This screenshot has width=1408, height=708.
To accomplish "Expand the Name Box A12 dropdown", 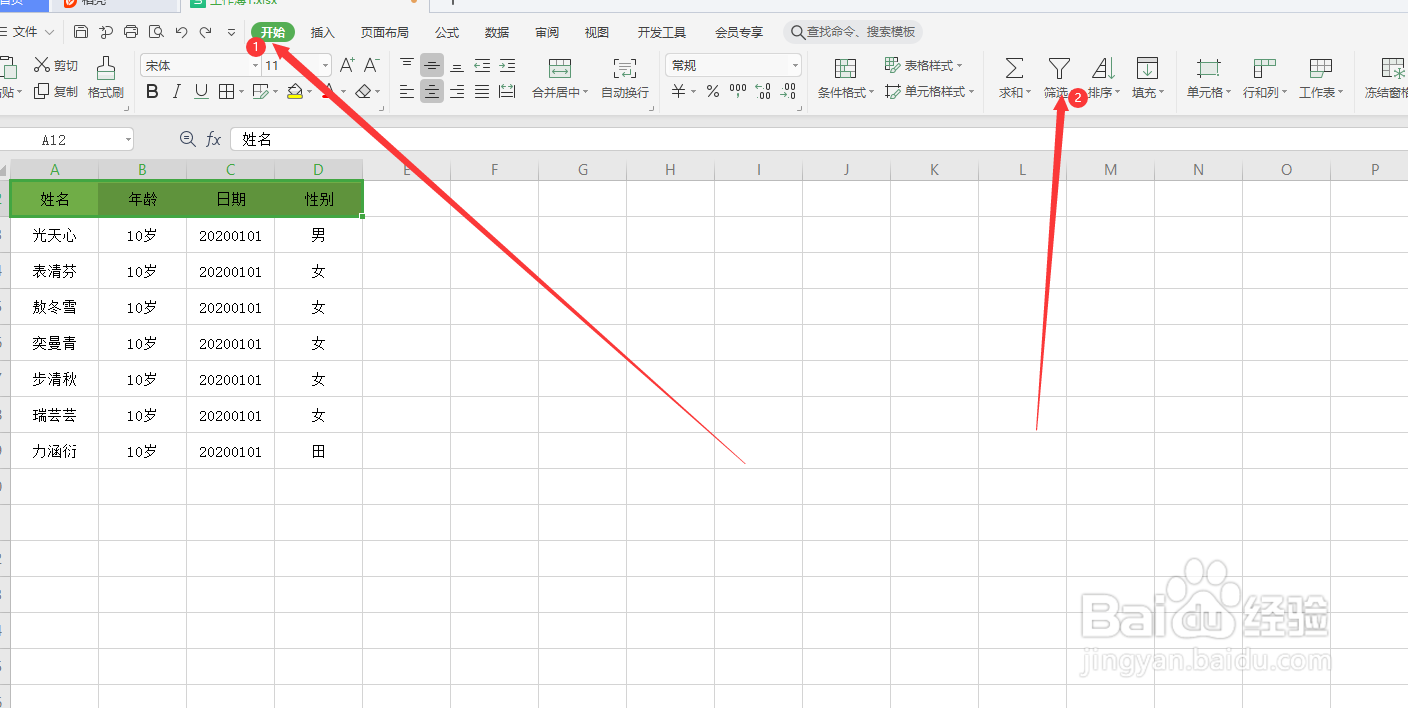I will (x=128, y=139).
